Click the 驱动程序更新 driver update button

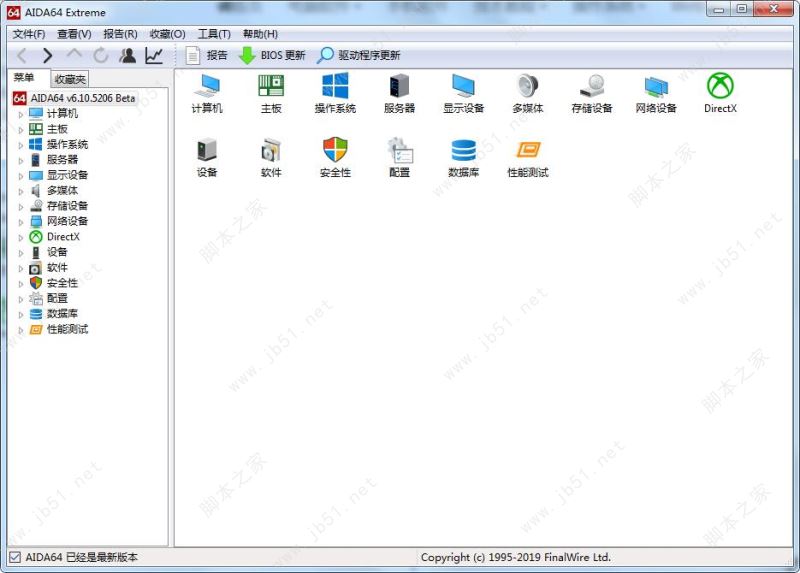359,55
